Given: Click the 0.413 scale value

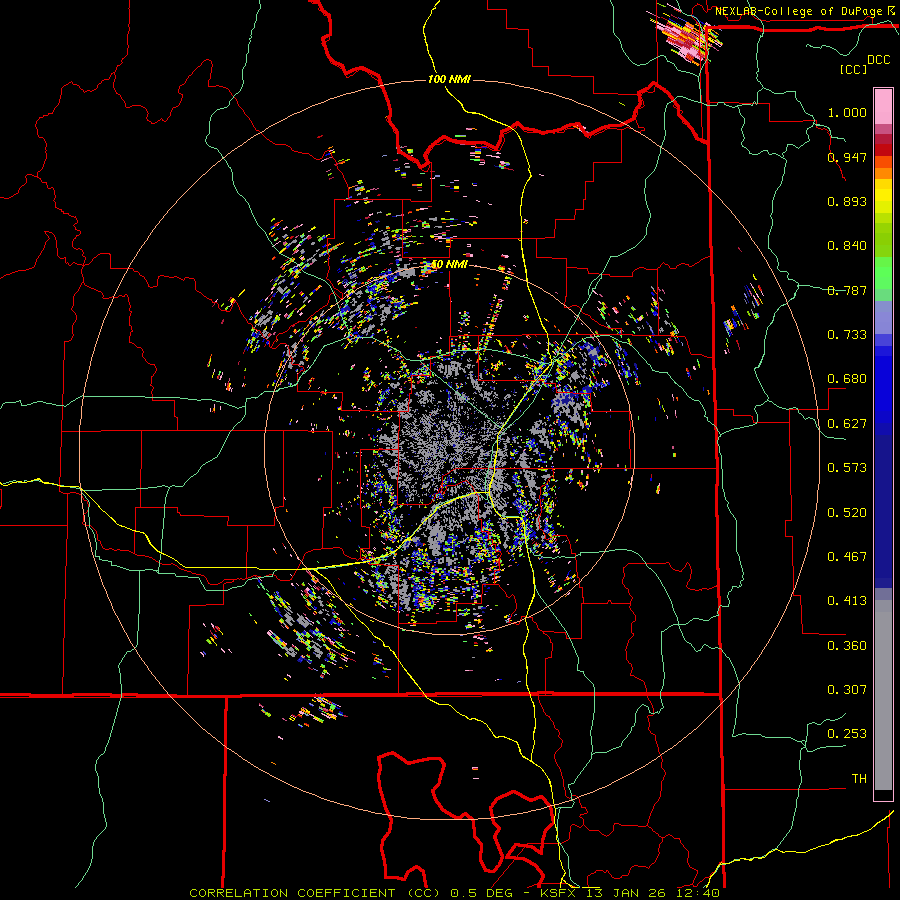Looking at the screenshot, I should point(847,601).
